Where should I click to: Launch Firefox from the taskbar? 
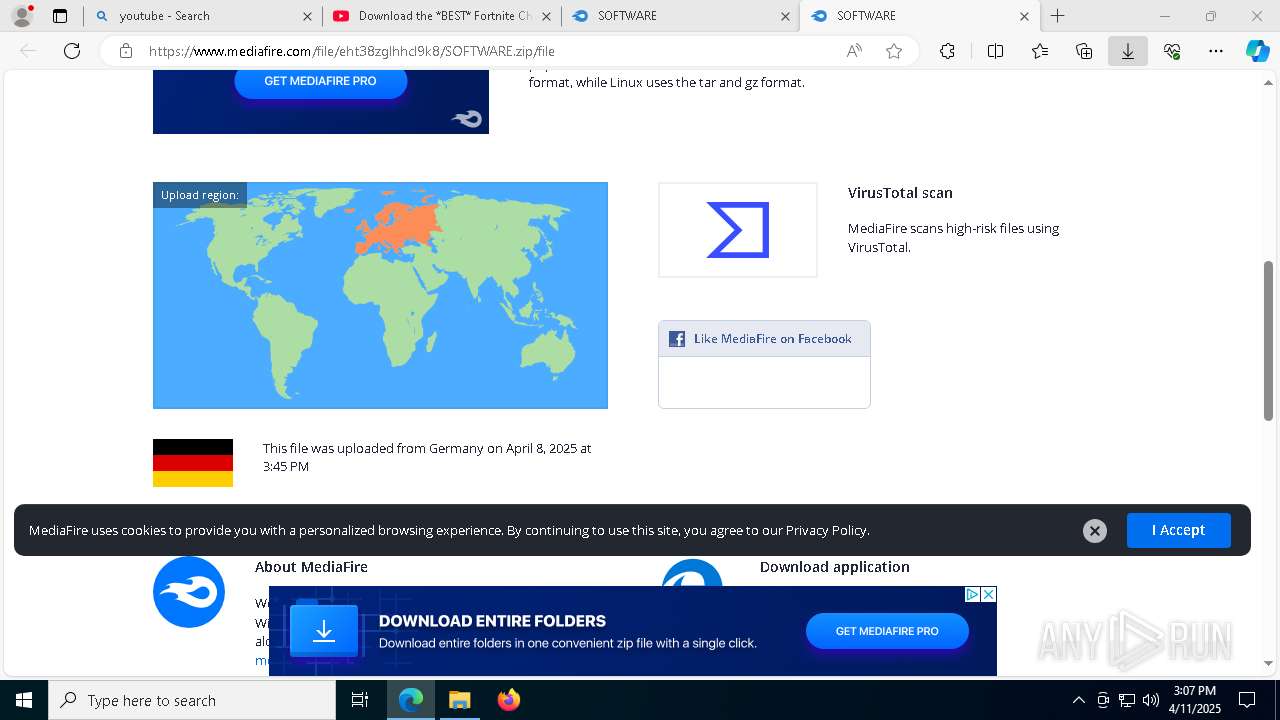pos(509,700)
